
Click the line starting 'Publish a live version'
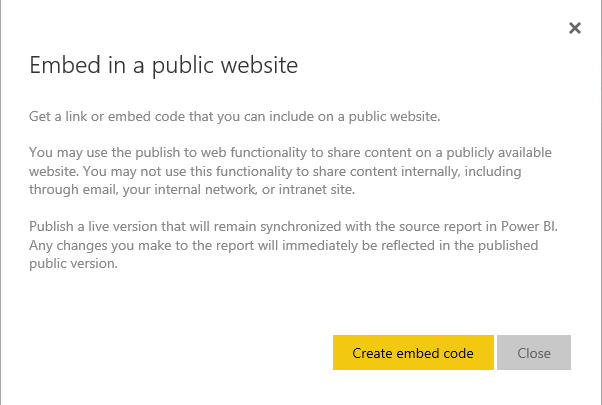293,226
